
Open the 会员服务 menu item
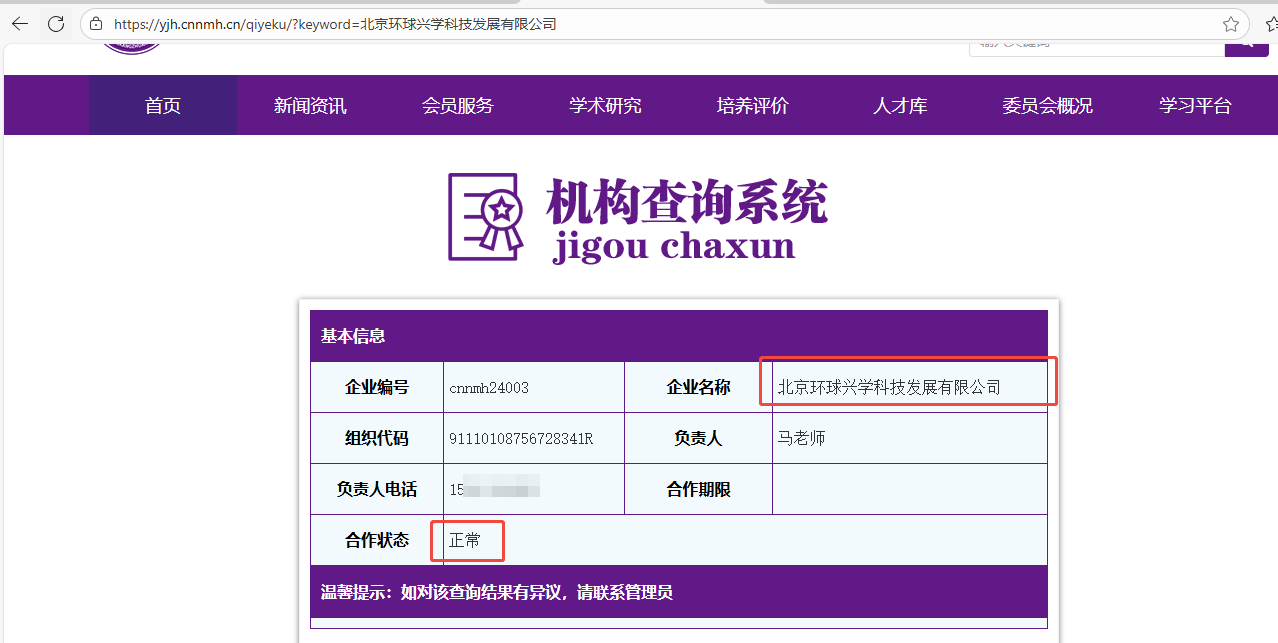tap(457, 105)
